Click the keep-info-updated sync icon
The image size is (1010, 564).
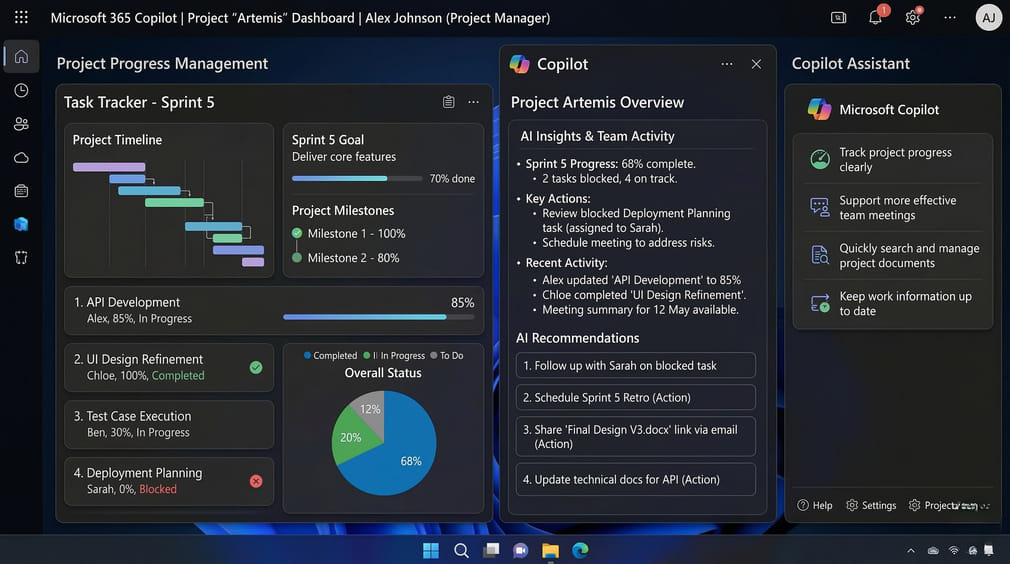819,303
